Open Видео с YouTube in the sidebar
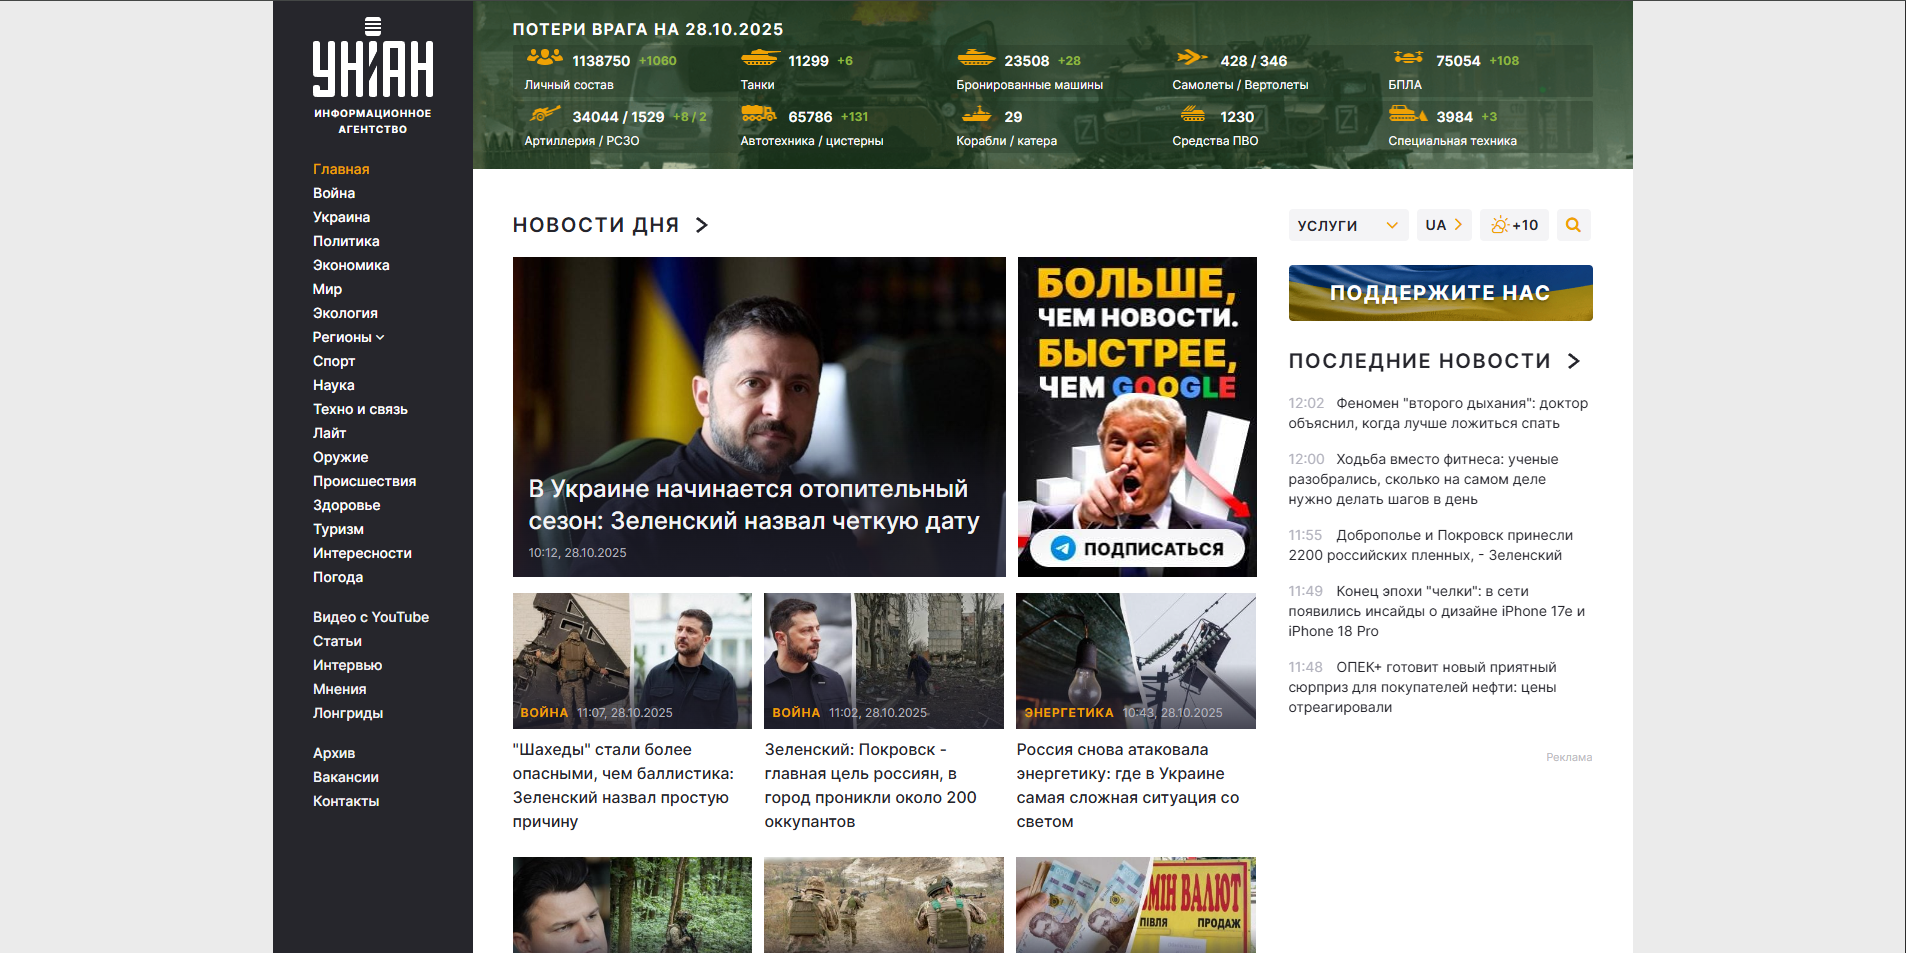Image resolution: width=1906 pixels, height=953 pixels. [371, 617]
